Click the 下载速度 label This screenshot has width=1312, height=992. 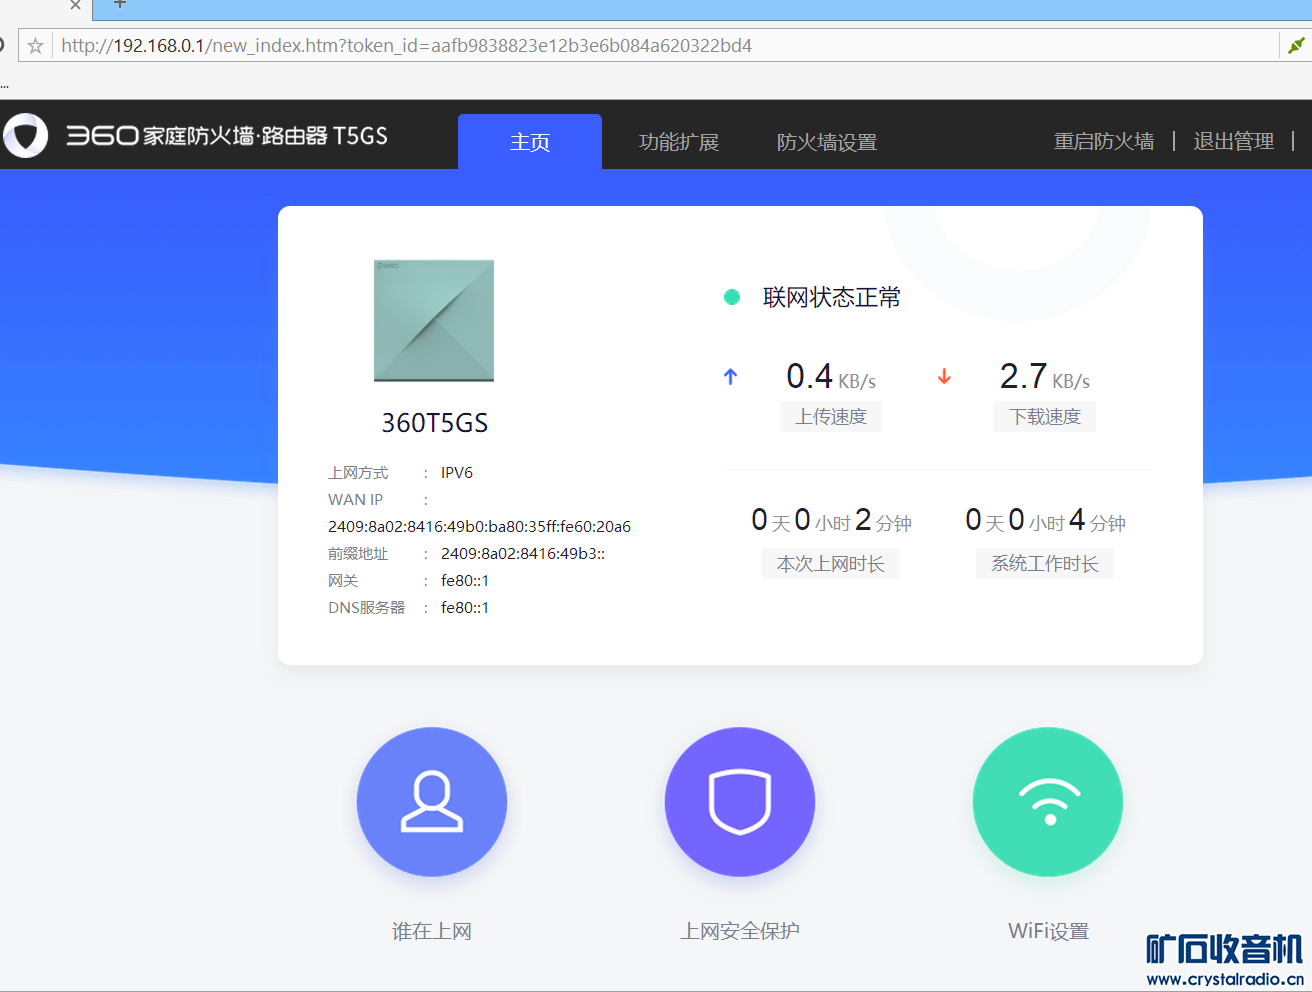(1045, 417)
